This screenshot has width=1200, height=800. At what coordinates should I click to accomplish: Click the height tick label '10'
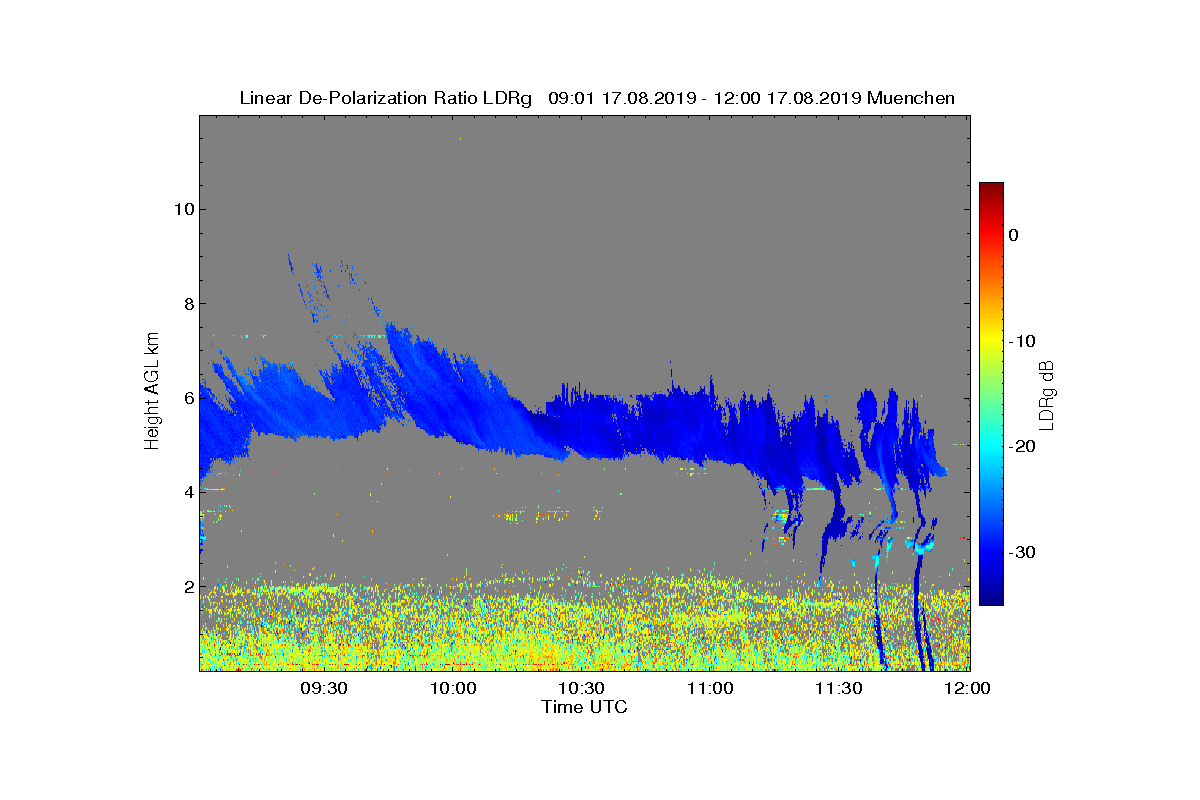[x=182, y=209]
